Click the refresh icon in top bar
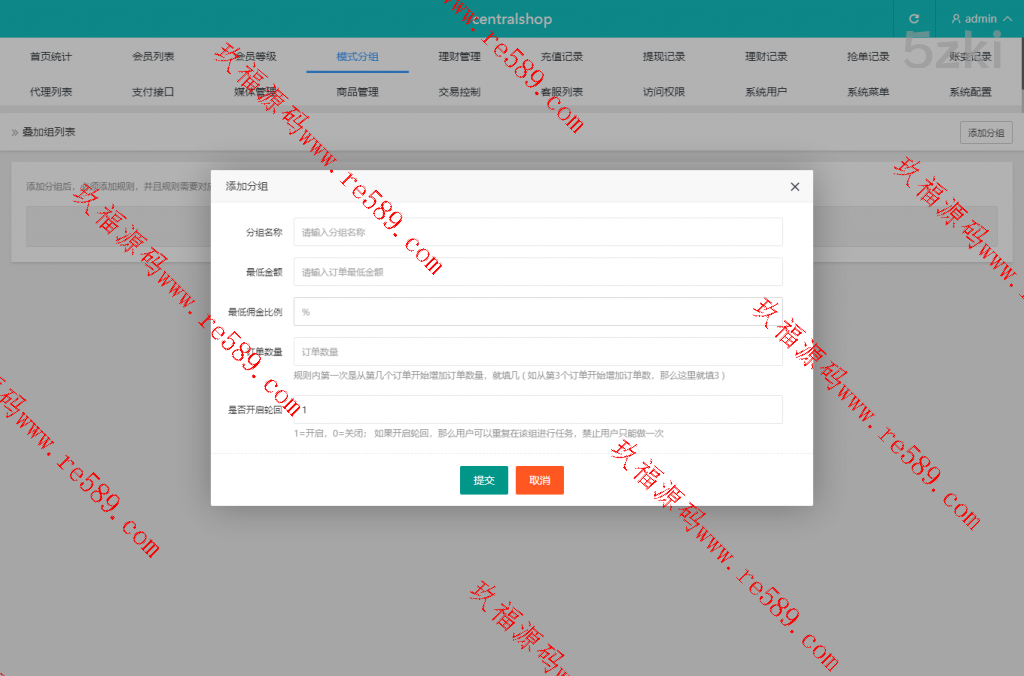 pos(913,19)
